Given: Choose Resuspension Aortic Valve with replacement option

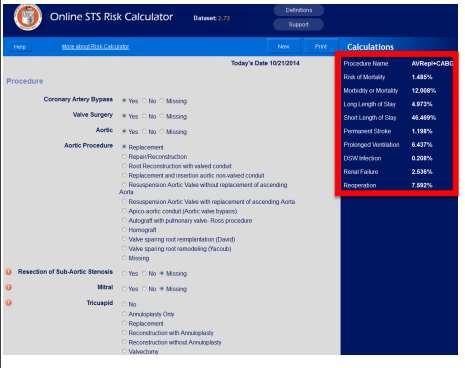Looking at the screenshot, I should 124,201.
